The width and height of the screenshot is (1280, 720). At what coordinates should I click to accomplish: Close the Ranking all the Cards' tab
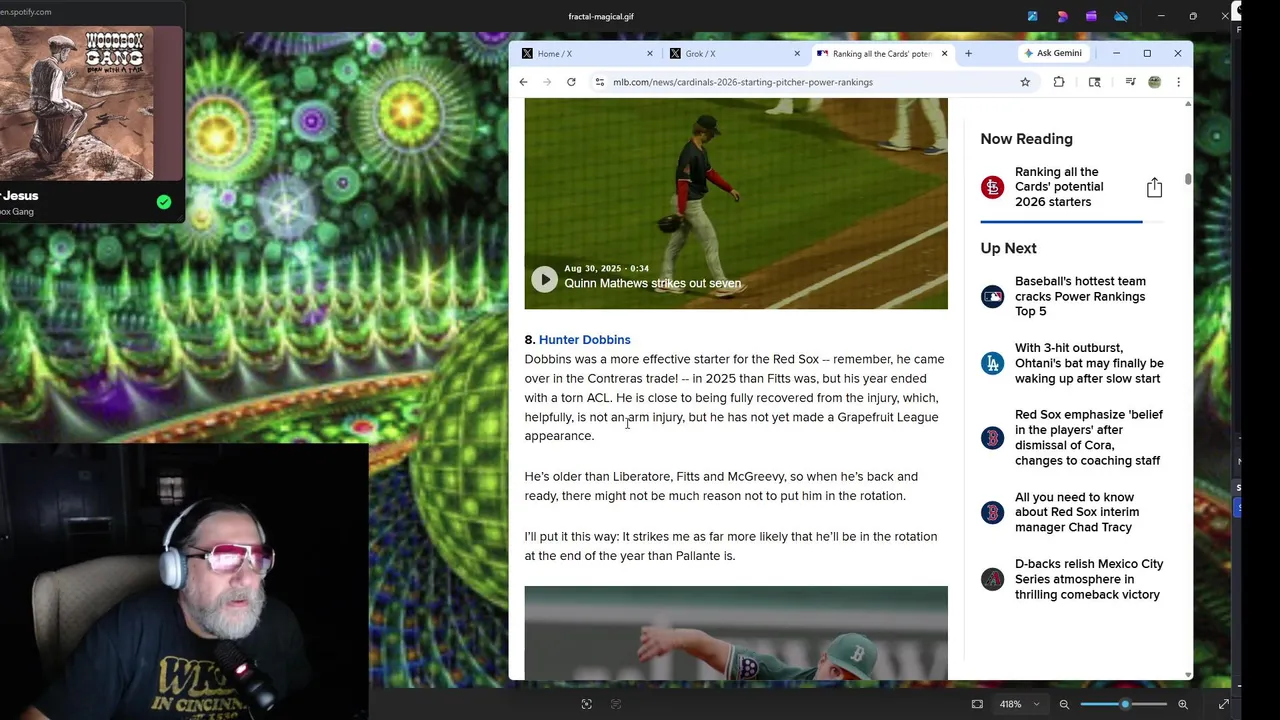944,53
